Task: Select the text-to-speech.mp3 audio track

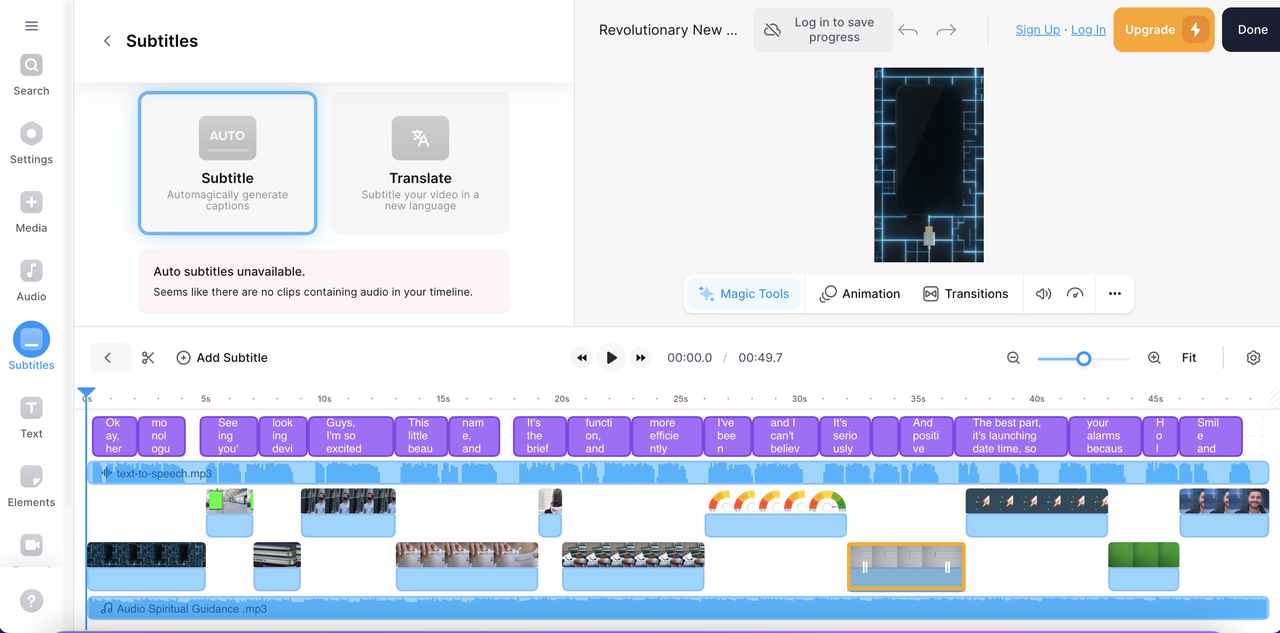Action: click(x=678, y=473)
